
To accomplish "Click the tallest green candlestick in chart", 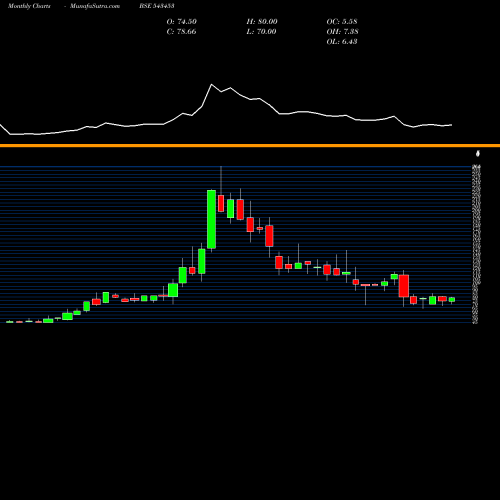I will [211, 219].
